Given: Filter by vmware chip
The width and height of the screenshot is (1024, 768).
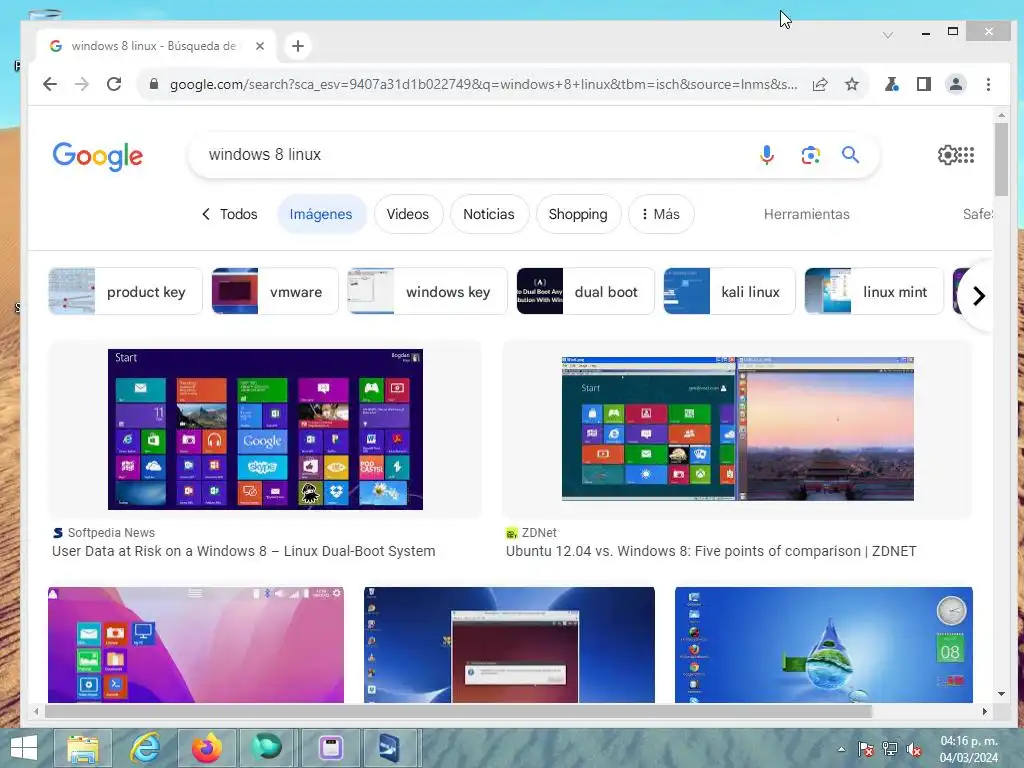Looking at the screenshot, I should point(275,291).
